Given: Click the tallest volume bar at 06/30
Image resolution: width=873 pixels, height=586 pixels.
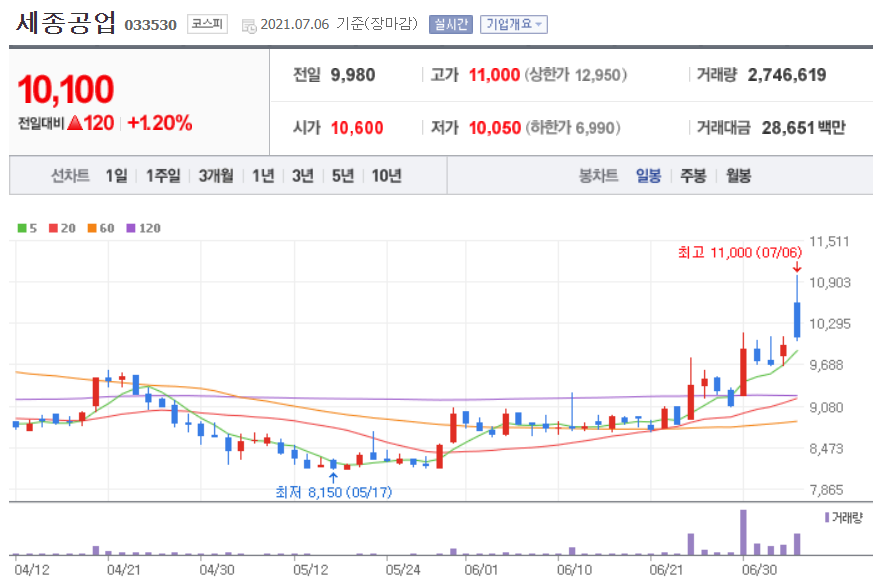Looking at the screenshot, I should pyautogui.click(x=743, y=532).
